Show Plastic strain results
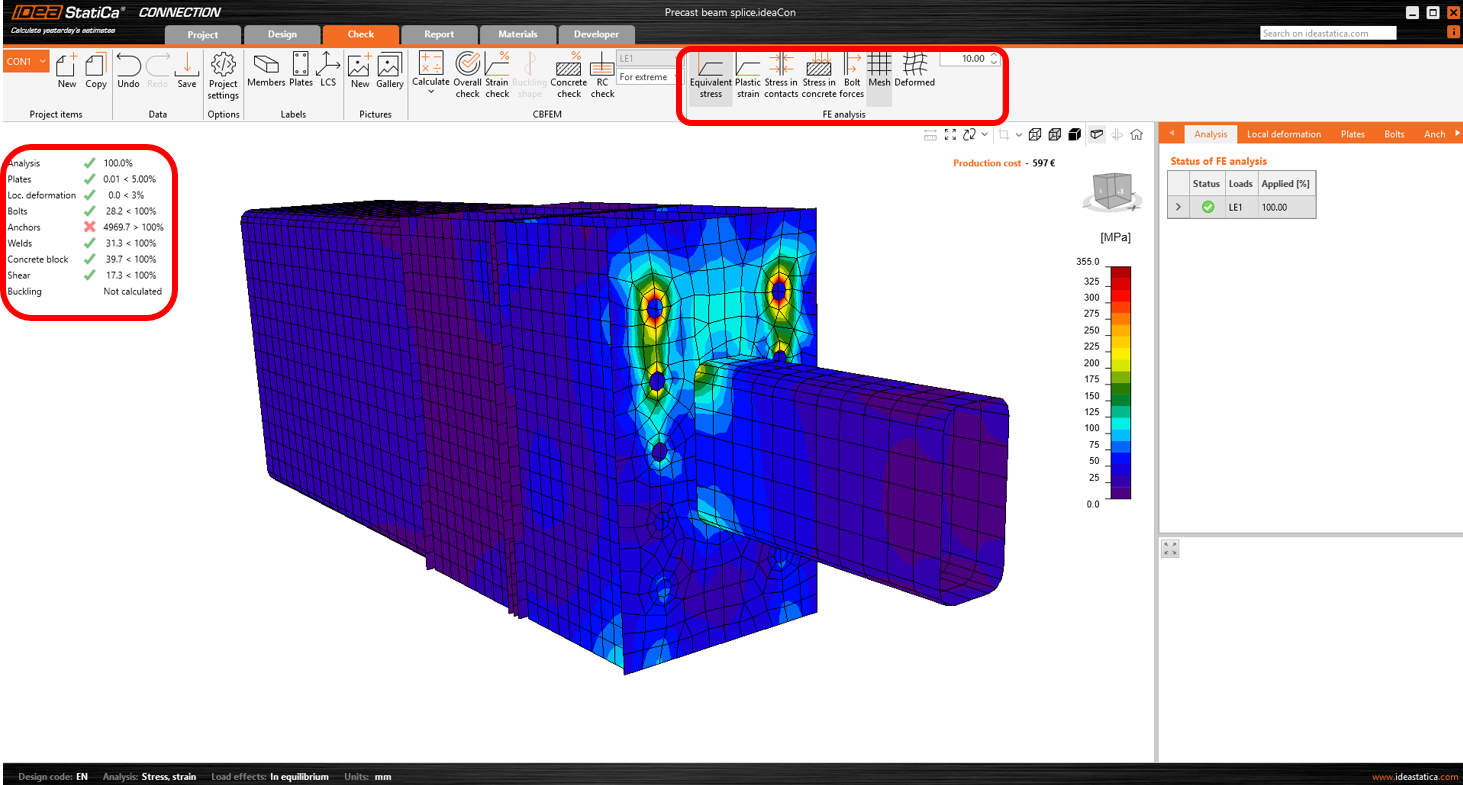This screenshot has width=1463, height=785. pos(747,74)
